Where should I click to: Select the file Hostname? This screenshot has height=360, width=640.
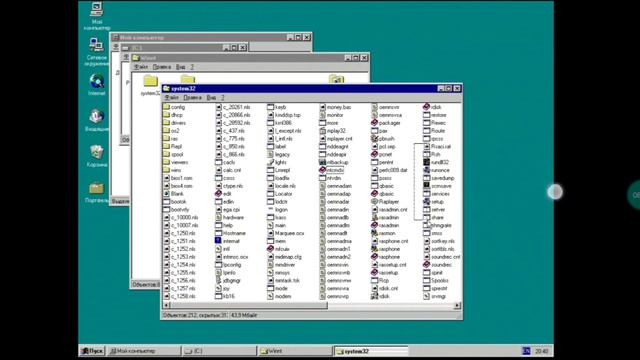(x=230, y=233)
